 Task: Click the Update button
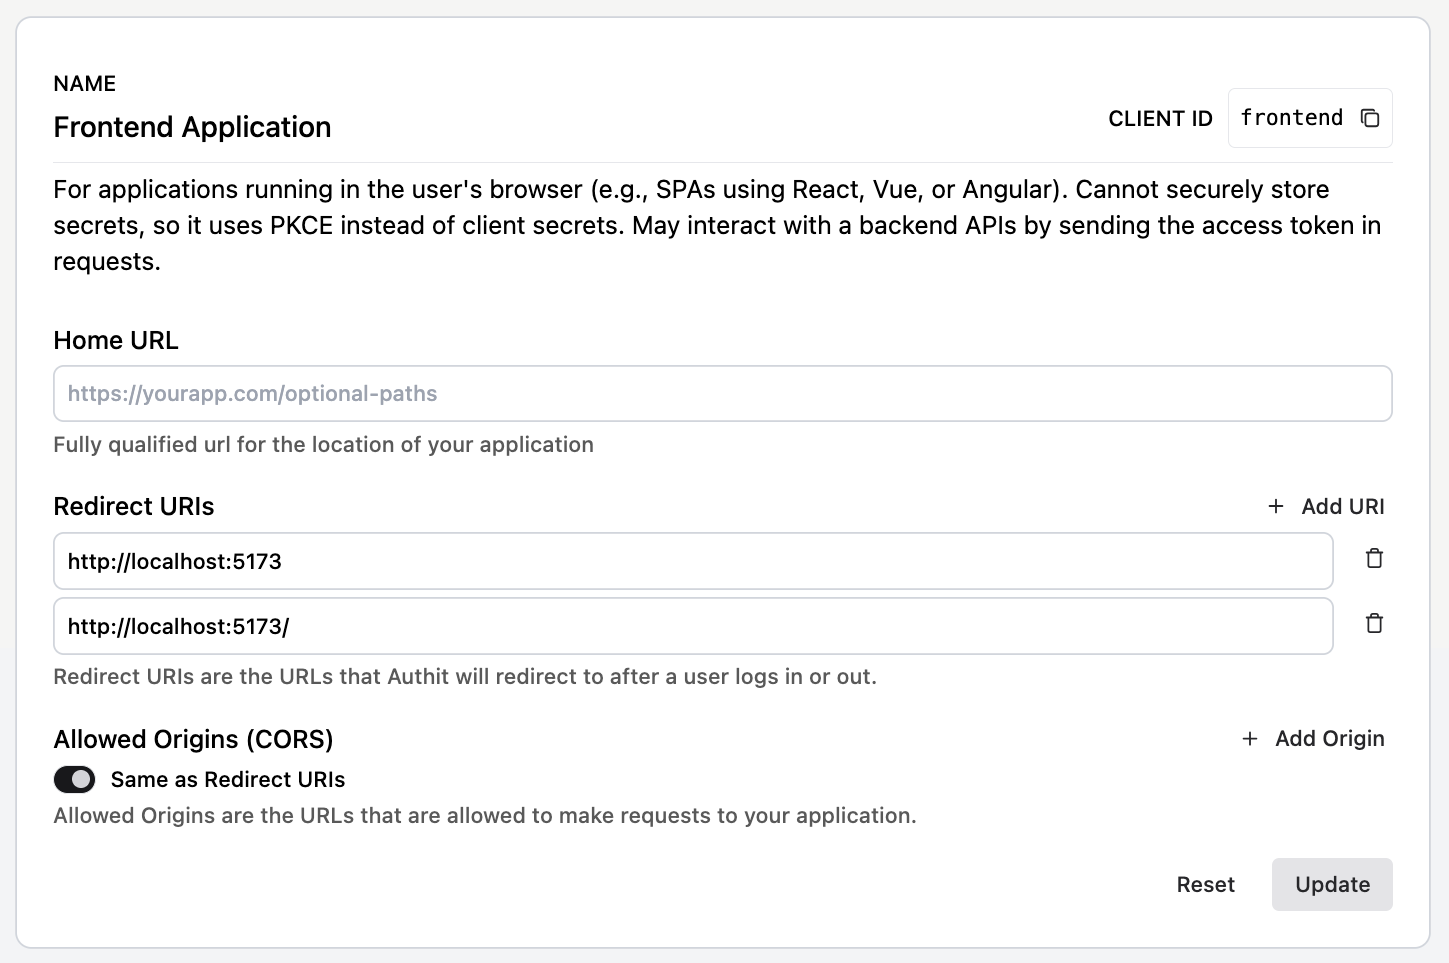tap(1332, 884)
